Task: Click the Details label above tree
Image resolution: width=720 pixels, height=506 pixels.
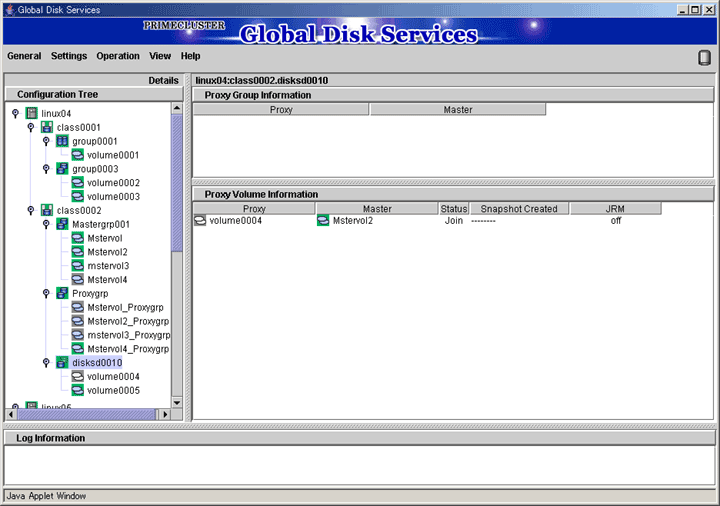Action: point(163,80)
